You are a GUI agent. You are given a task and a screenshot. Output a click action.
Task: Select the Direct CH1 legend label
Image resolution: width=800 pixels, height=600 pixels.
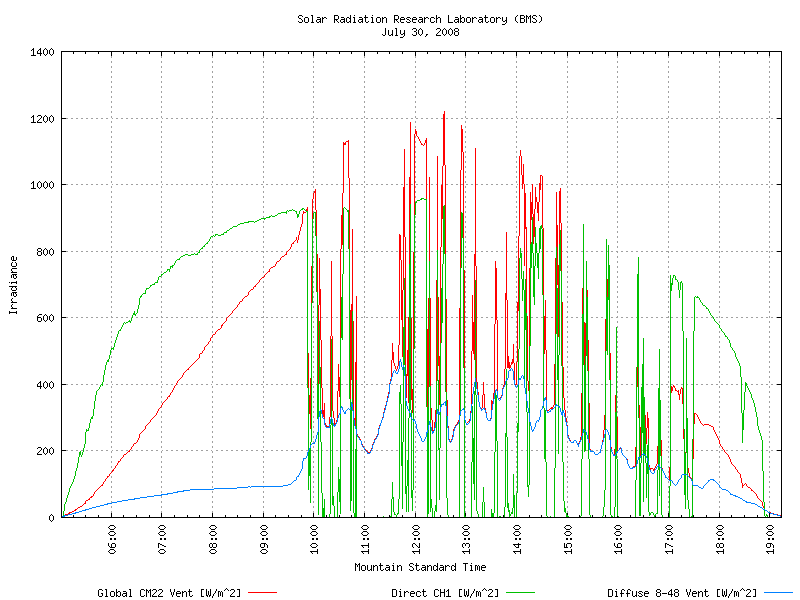(x=445, y=593)
